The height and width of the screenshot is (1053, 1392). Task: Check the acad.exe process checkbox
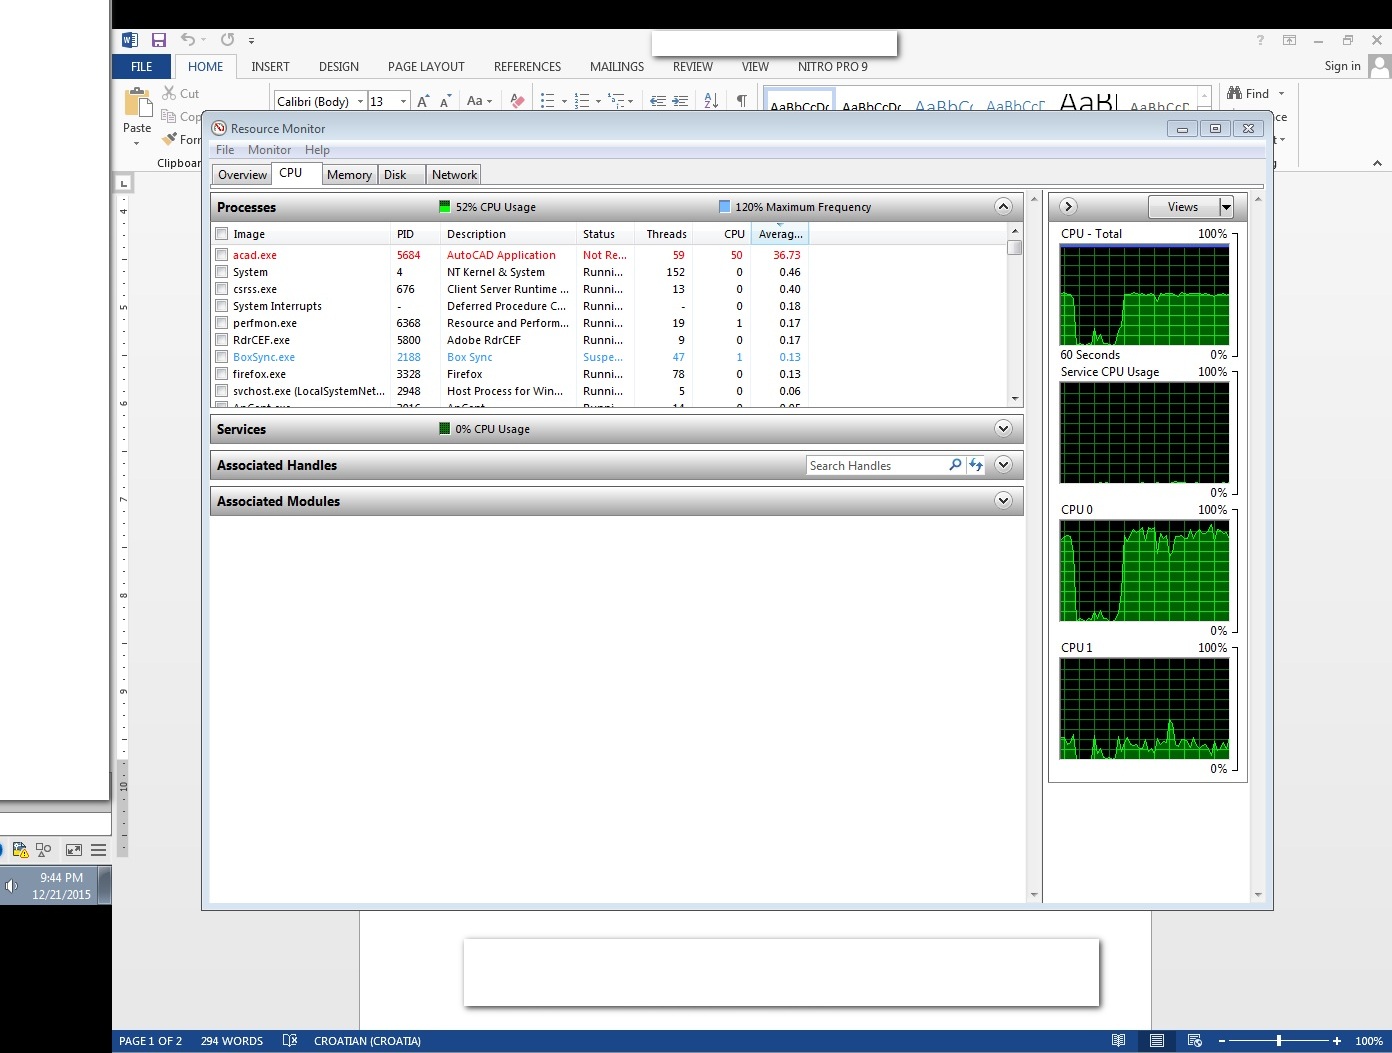[x=222, y=255]
